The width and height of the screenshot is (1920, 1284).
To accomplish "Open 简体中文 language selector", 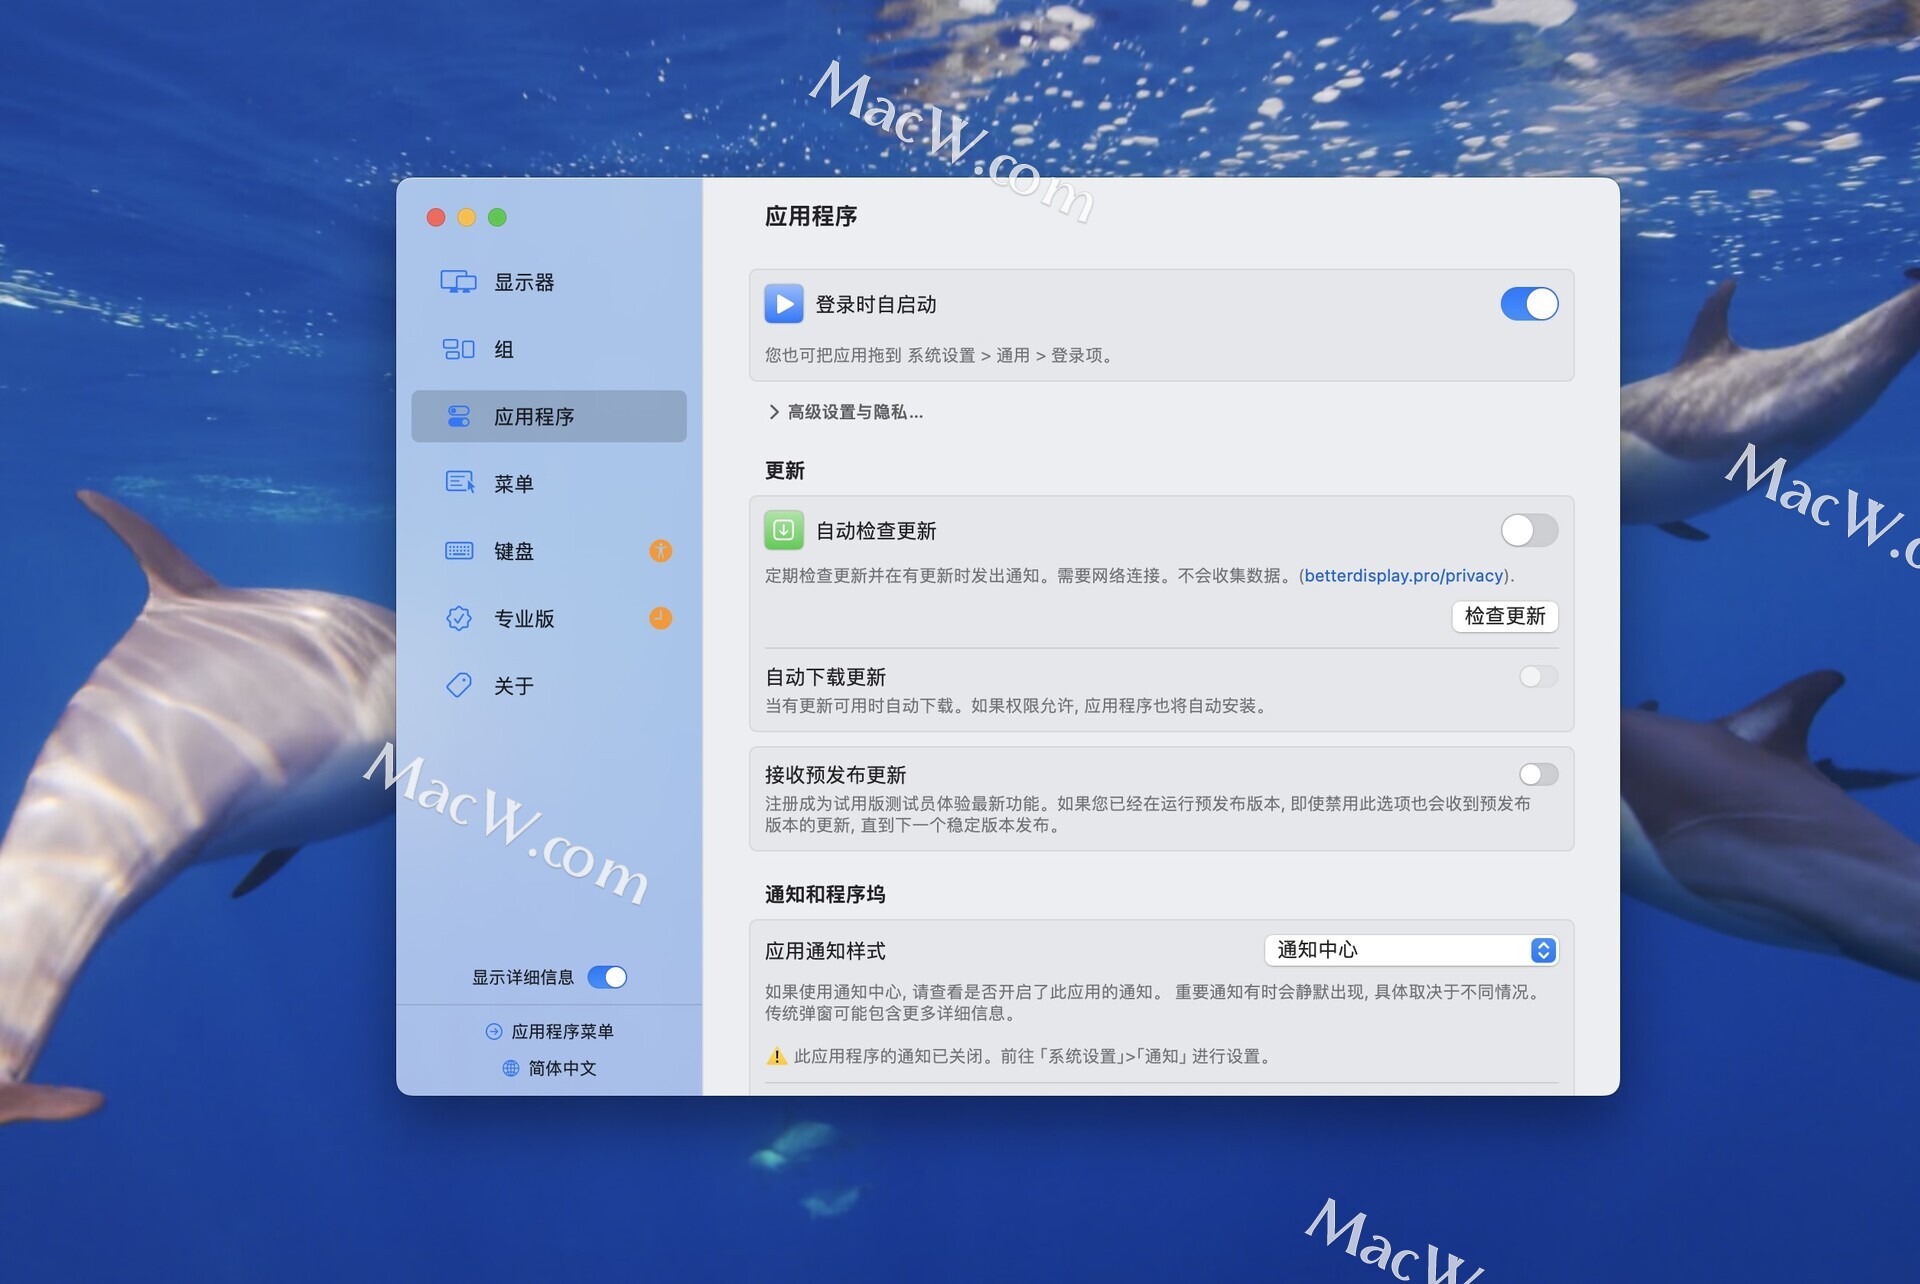I will (x=550, y=1068).
